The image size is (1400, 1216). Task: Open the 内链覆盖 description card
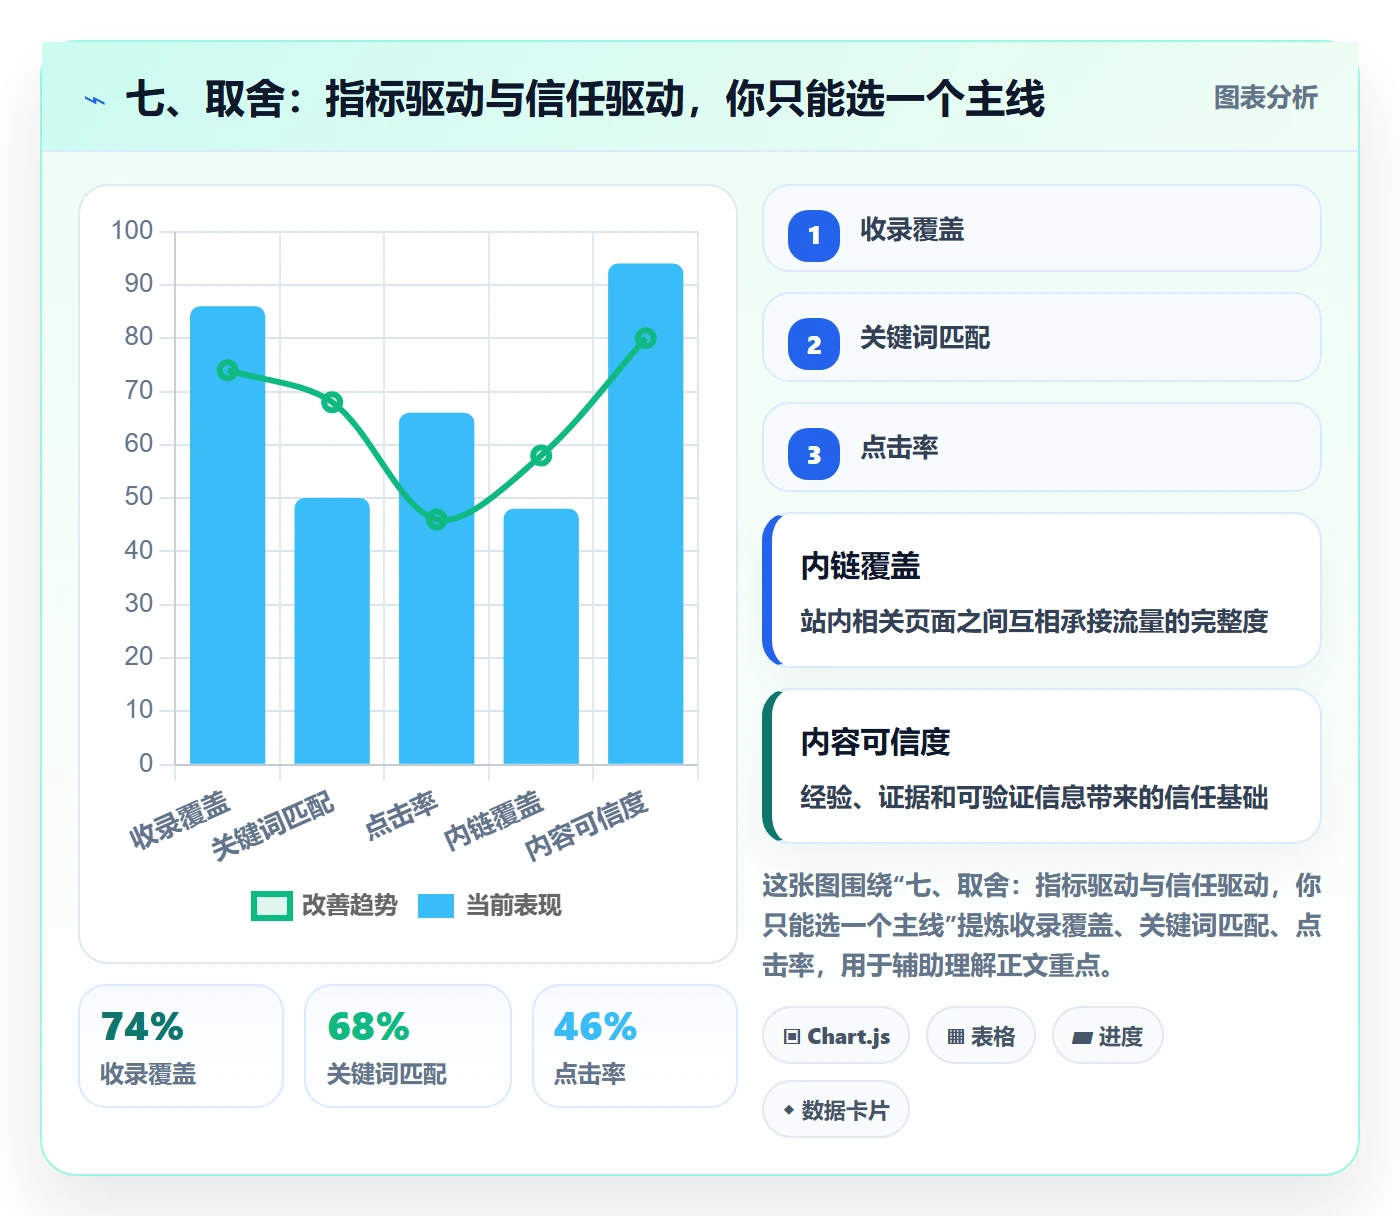click(x=1042, y=590)
